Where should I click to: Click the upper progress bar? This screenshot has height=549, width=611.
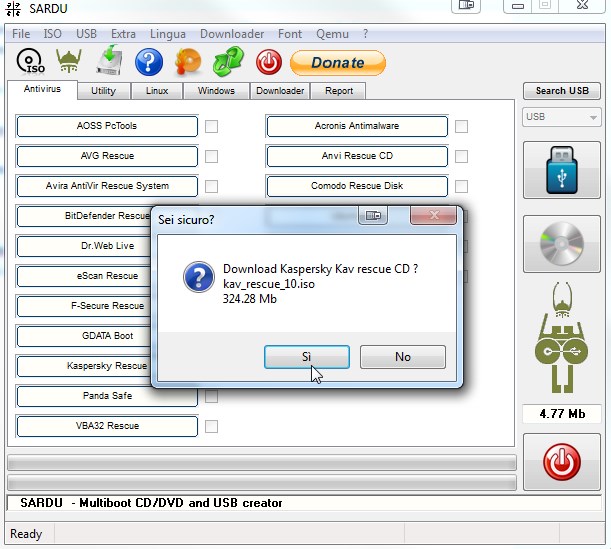[x=262, y=462]
